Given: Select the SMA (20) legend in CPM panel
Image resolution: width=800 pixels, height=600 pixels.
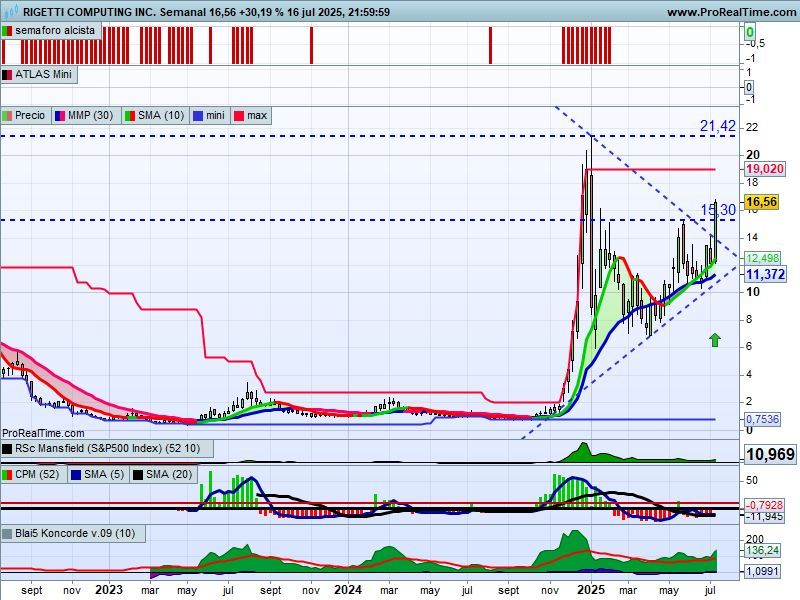Looking at the screenshot, I should pyautogui.click(x=163, y=475).
